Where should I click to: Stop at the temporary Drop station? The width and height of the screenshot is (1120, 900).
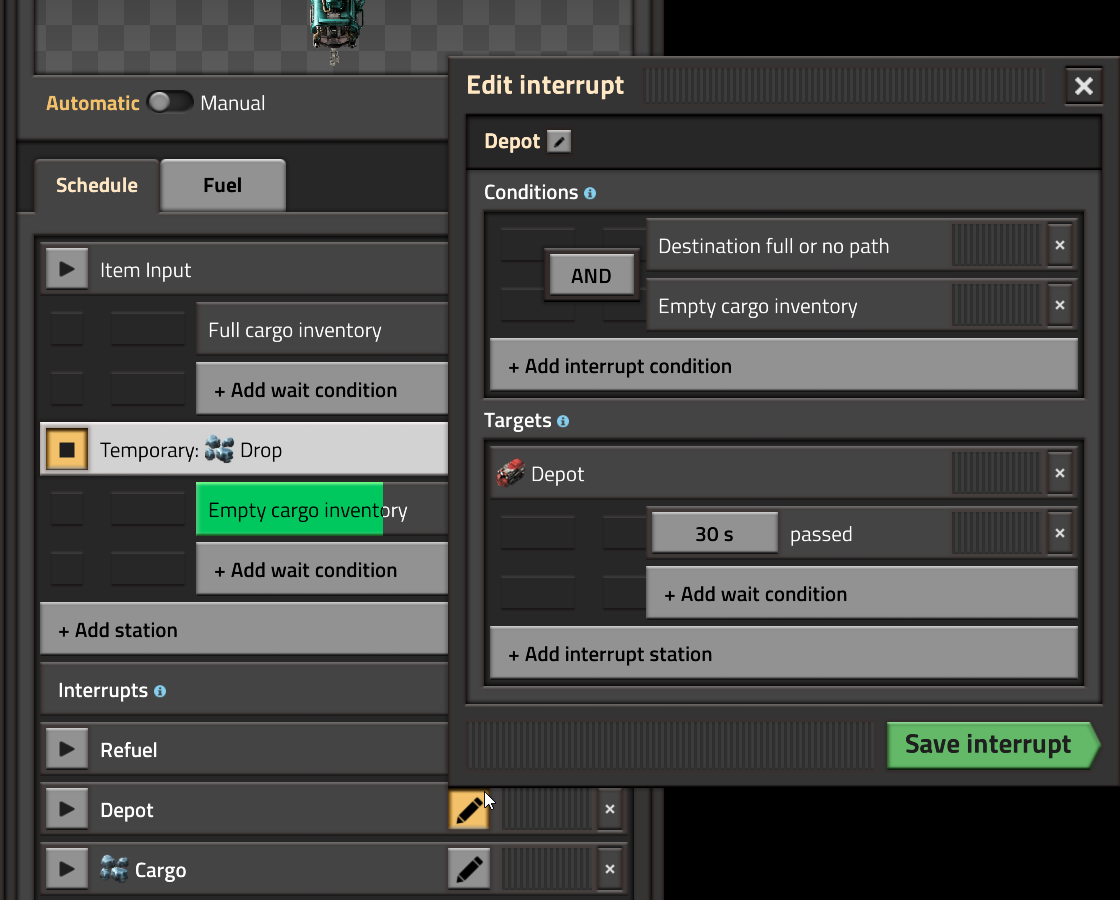67,450
